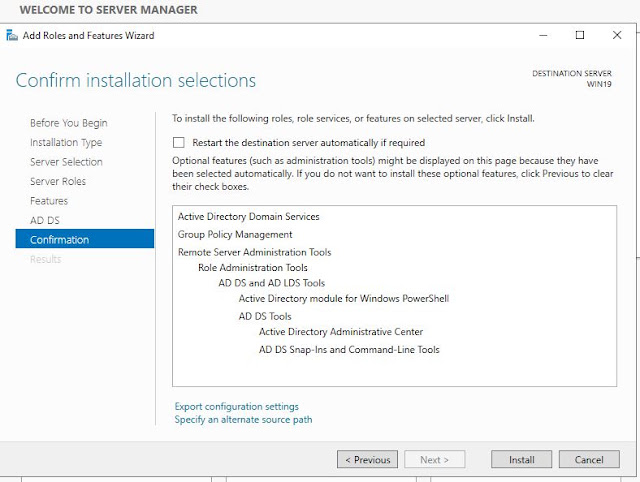
Task: Maximize the wizard window
Action: pyautogui.click(x=580, y=36)
